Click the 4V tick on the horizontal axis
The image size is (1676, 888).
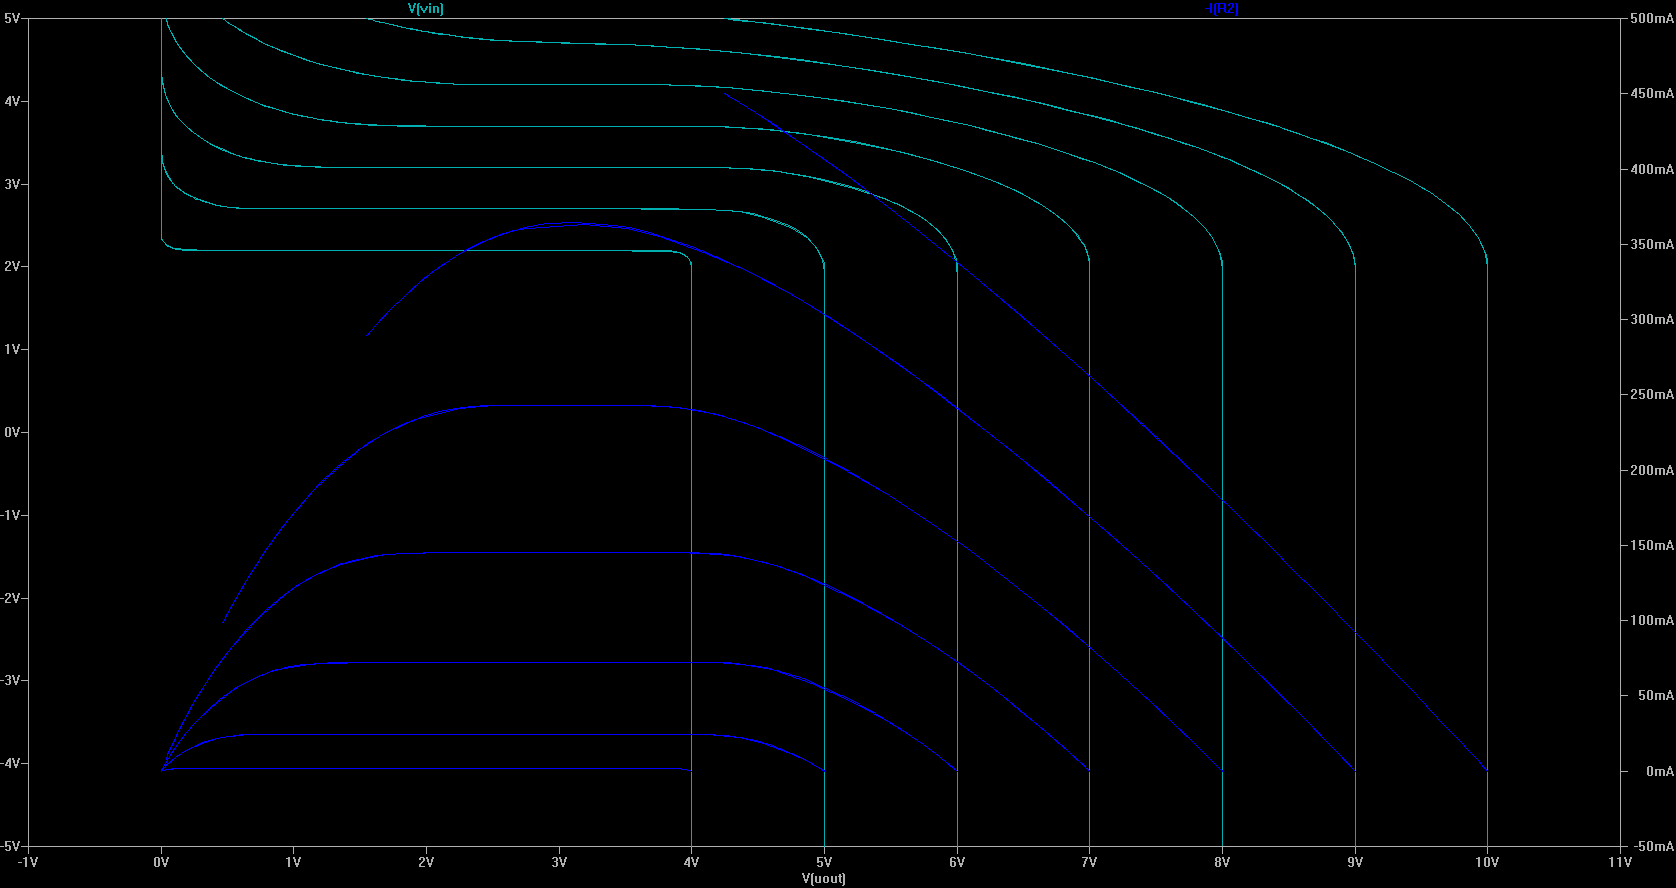click(691, 862)
